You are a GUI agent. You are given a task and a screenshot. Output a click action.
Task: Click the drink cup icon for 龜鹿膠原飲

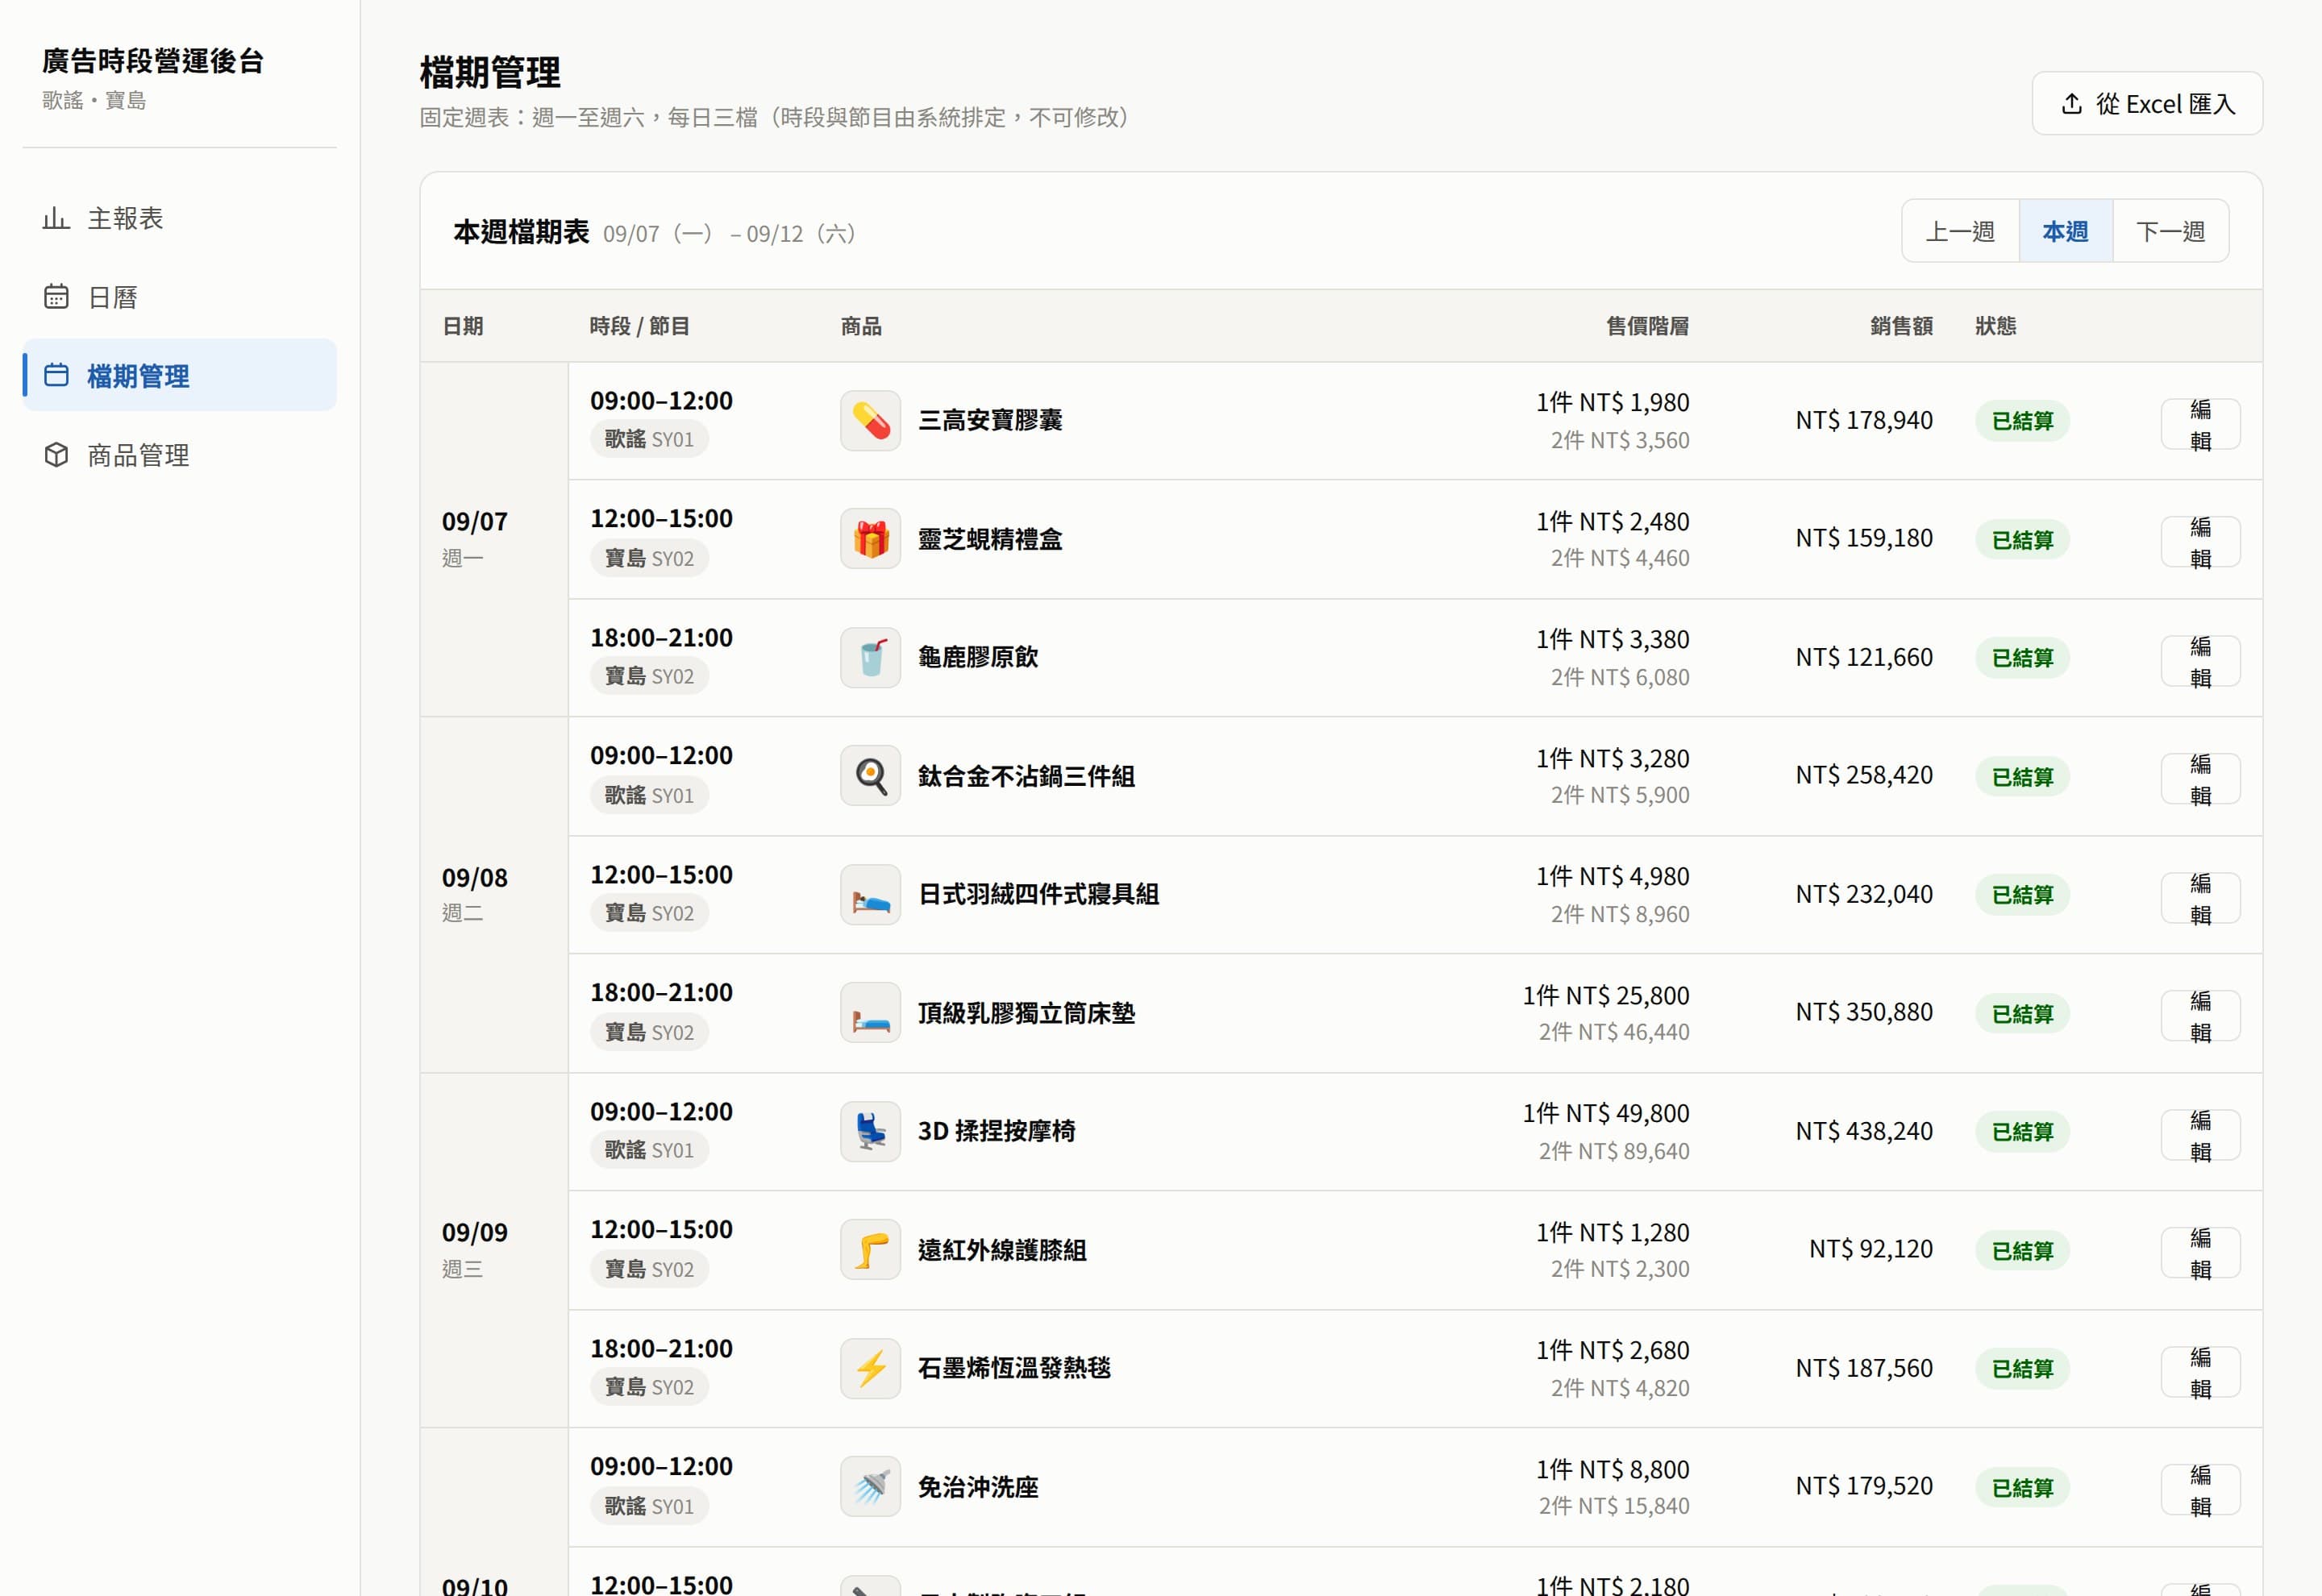pyautogui.click(x=870, y=657)
